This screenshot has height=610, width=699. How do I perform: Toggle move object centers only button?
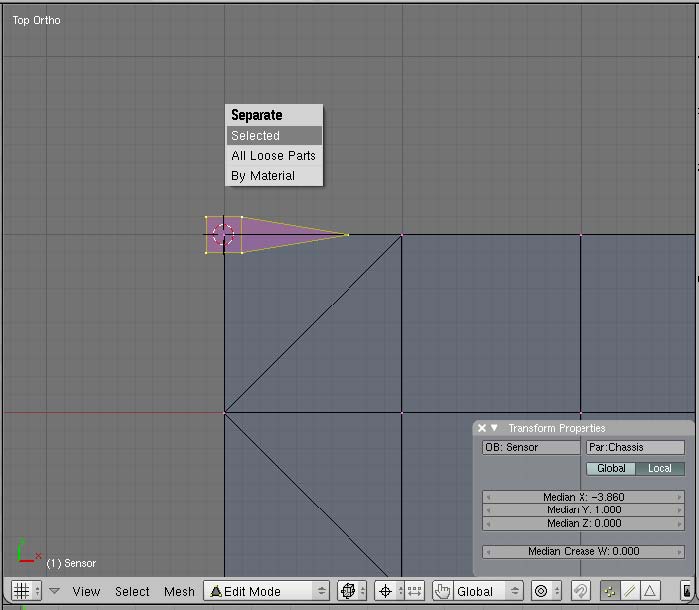(x=415, y=591)
